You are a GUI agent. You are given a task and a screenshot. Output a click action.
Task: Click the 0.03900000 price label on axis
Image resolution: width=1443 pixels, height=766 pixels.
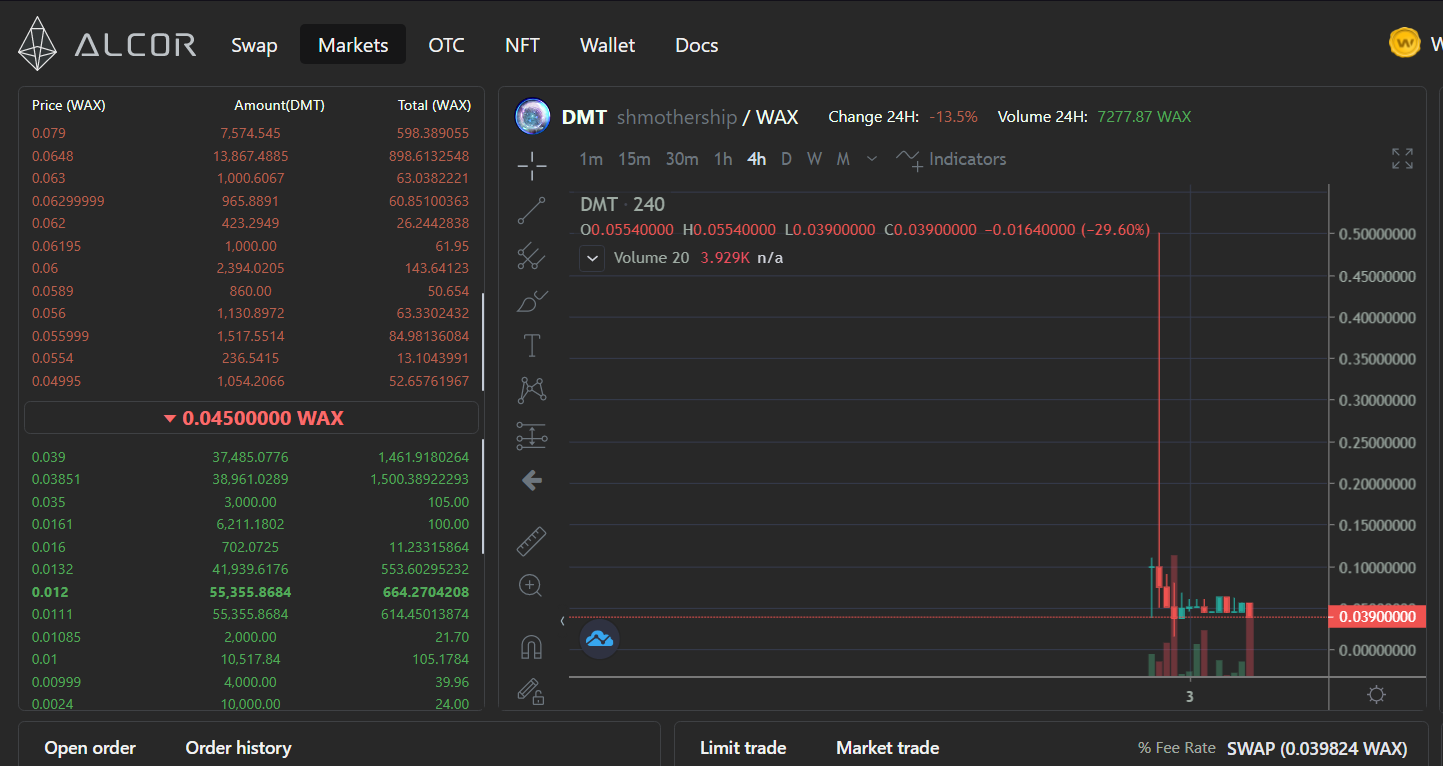(1377, 617)
